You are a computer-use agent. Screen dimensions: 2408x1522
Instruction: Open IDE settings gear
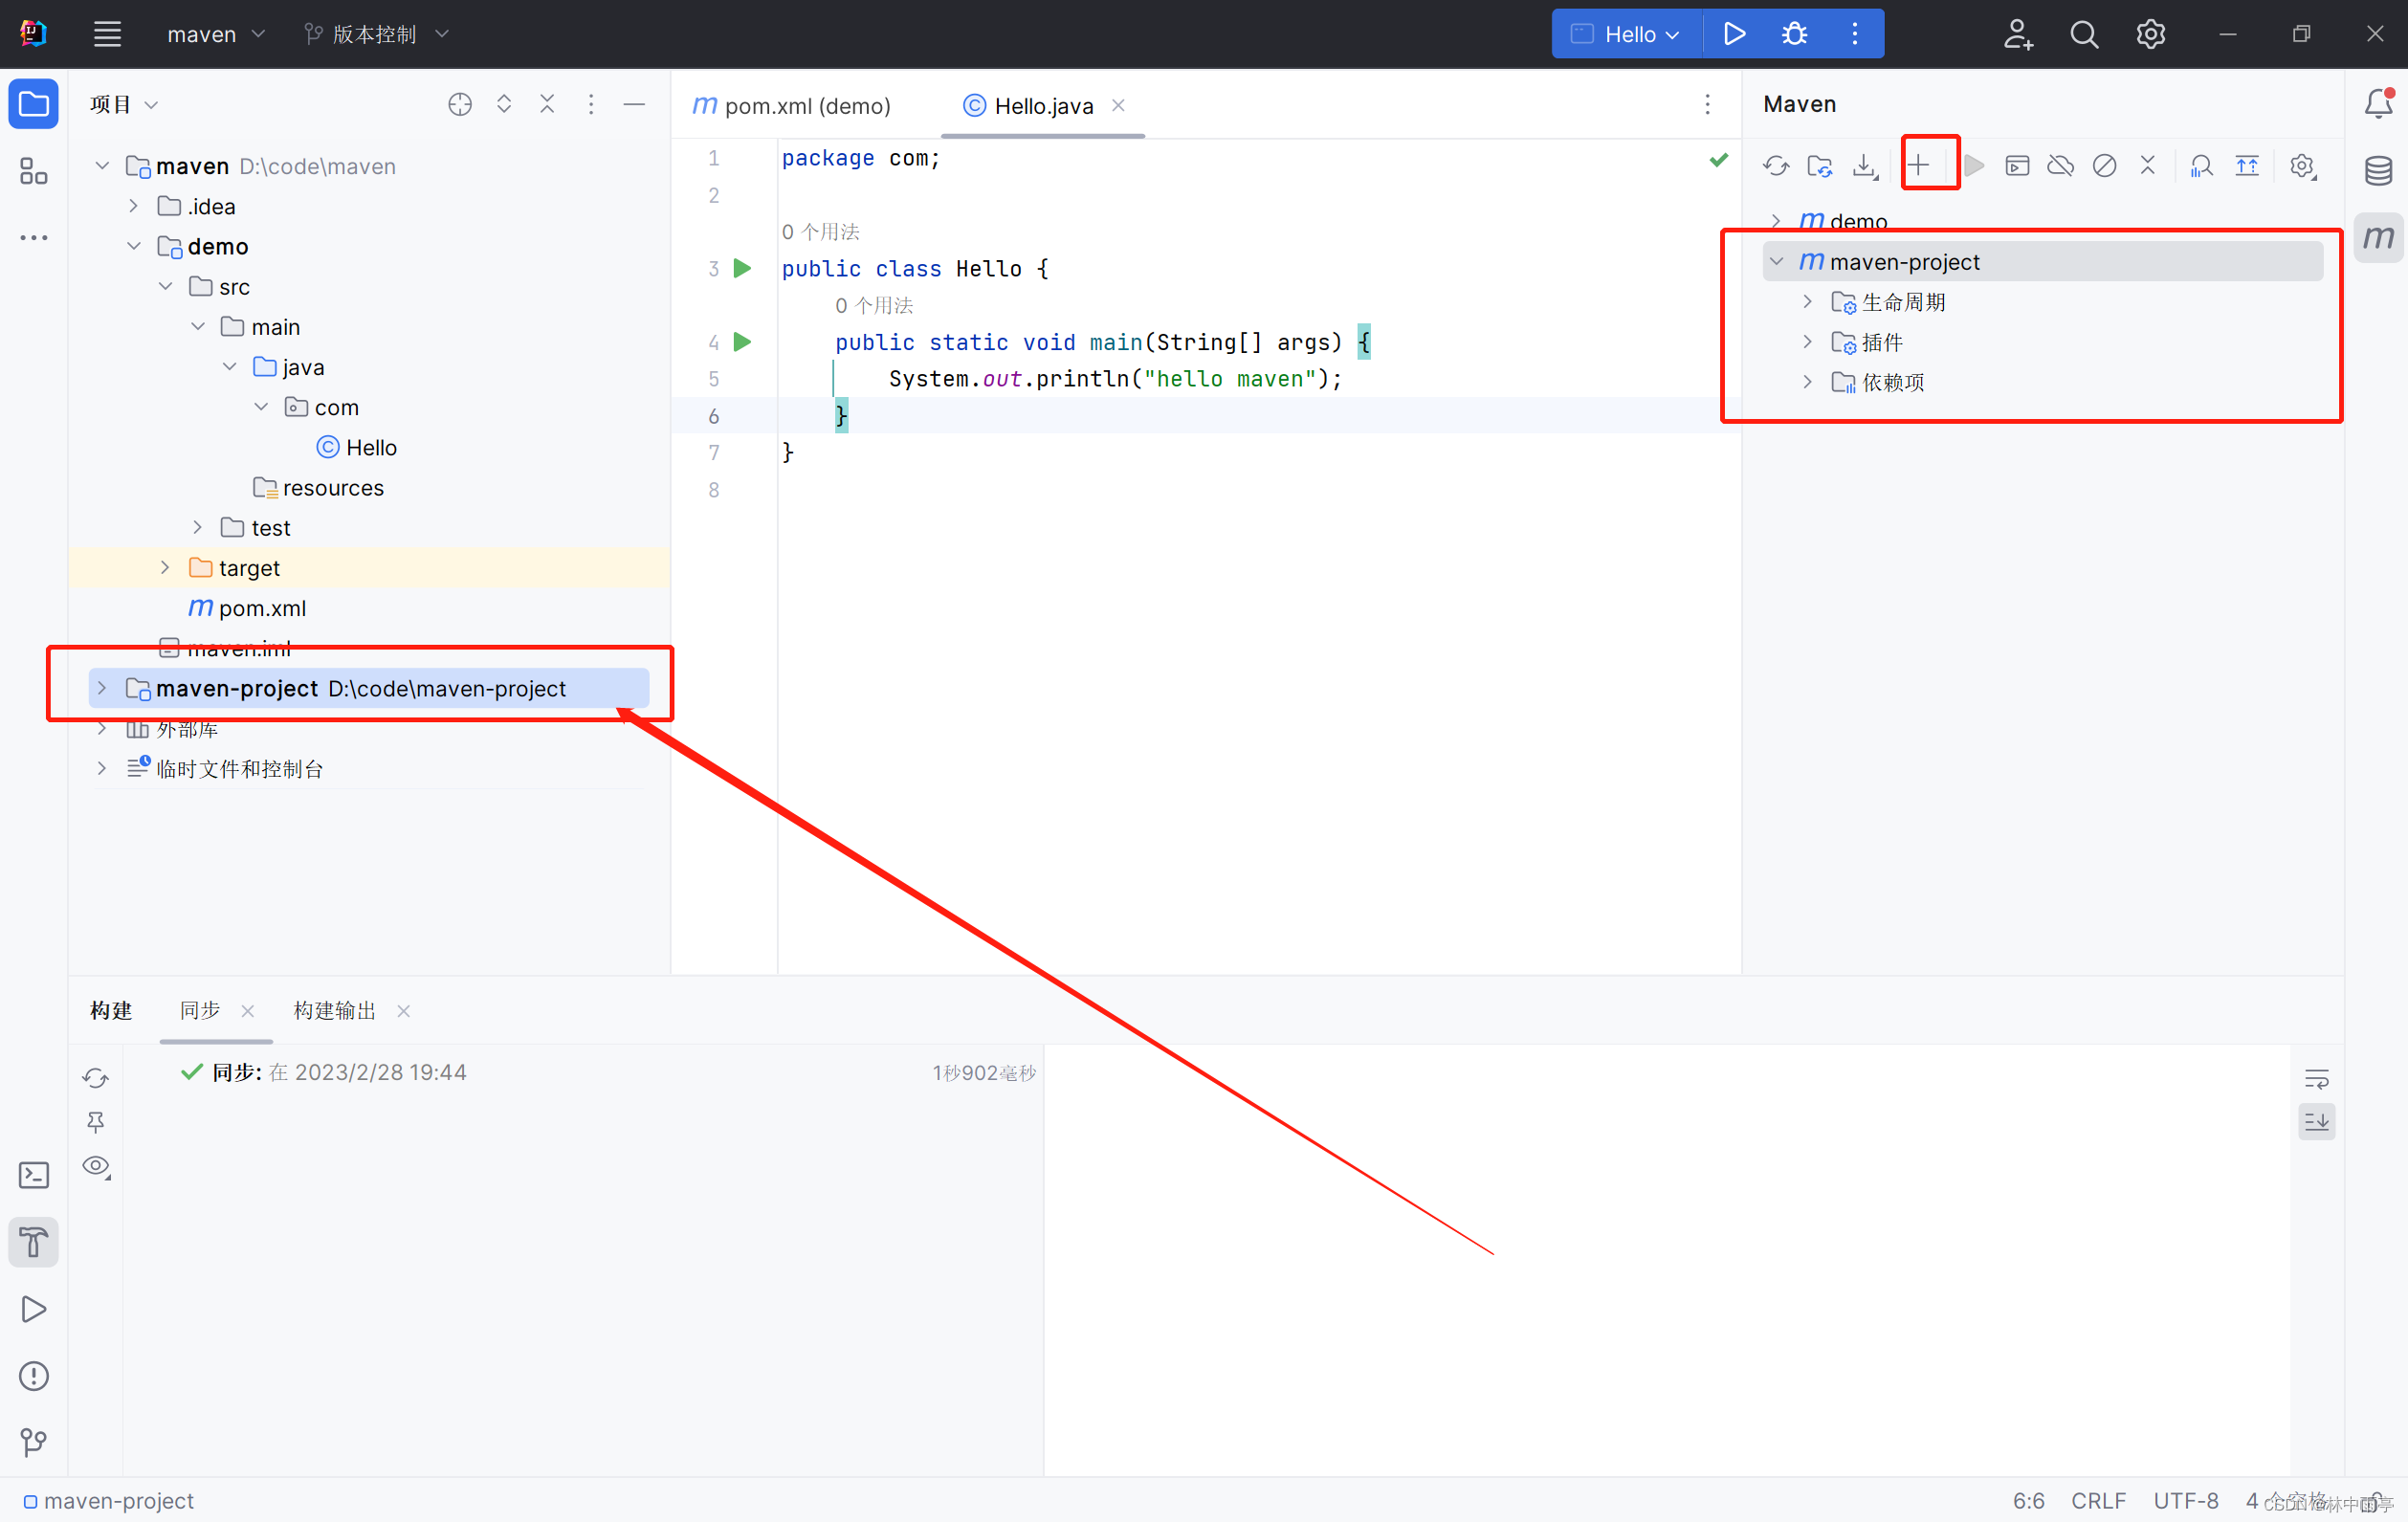(2151, 34)
